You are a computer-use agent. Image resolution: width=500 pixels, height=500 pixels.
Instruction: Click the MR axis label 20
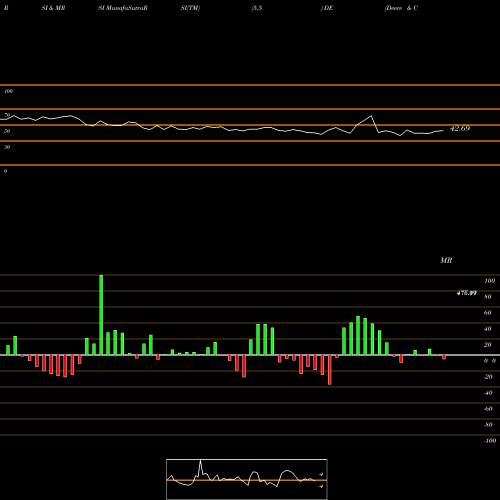pos(487,345)
